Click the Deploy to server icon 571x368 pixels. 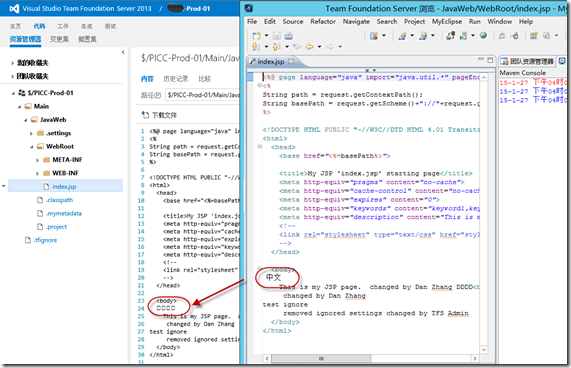click(x=451, y=36)
